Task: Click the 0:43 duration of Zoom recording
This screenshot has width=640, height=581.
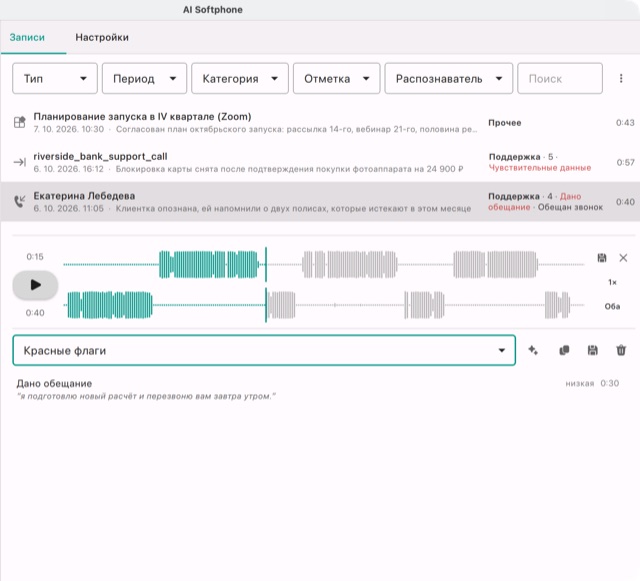Action: (x=625, y=122)
